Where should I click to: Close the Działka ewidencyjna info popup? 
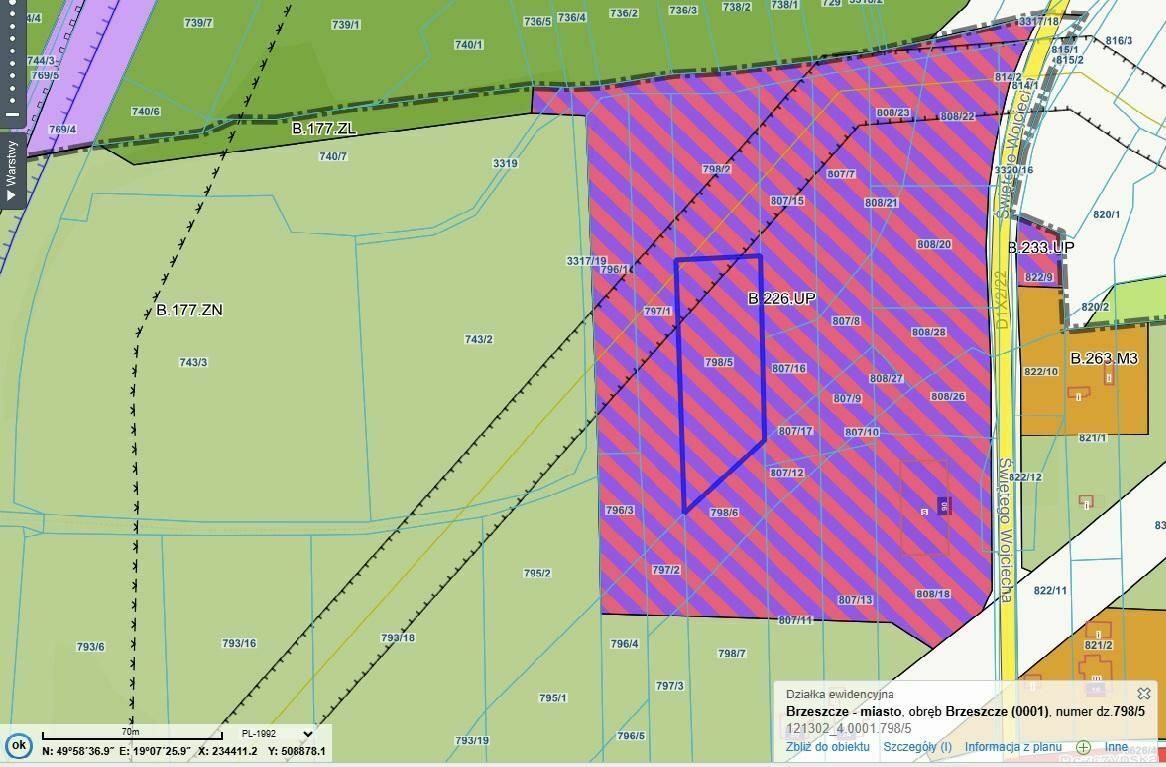tap(1143, 693)
